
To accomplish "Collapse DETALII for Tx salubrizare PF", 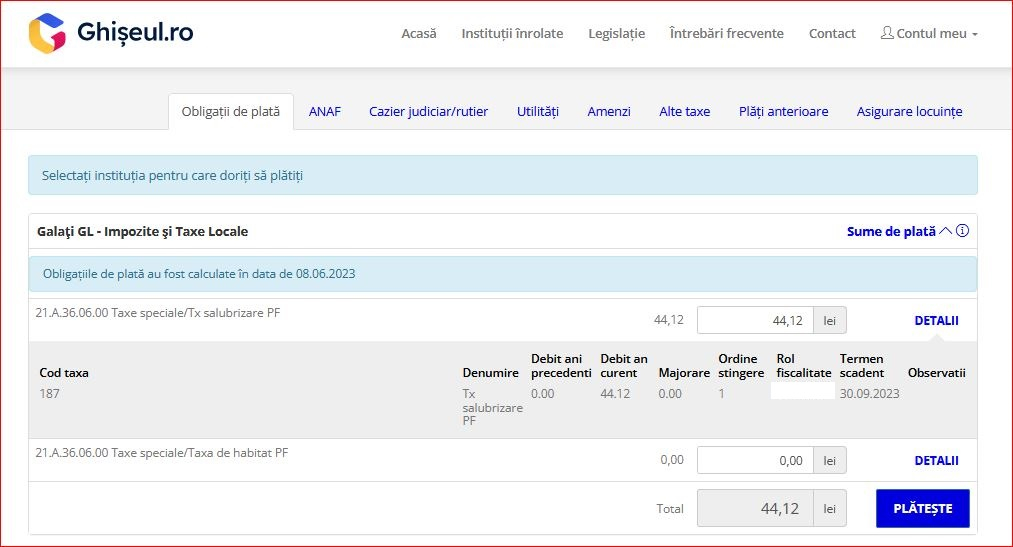I will click(936, 321).
